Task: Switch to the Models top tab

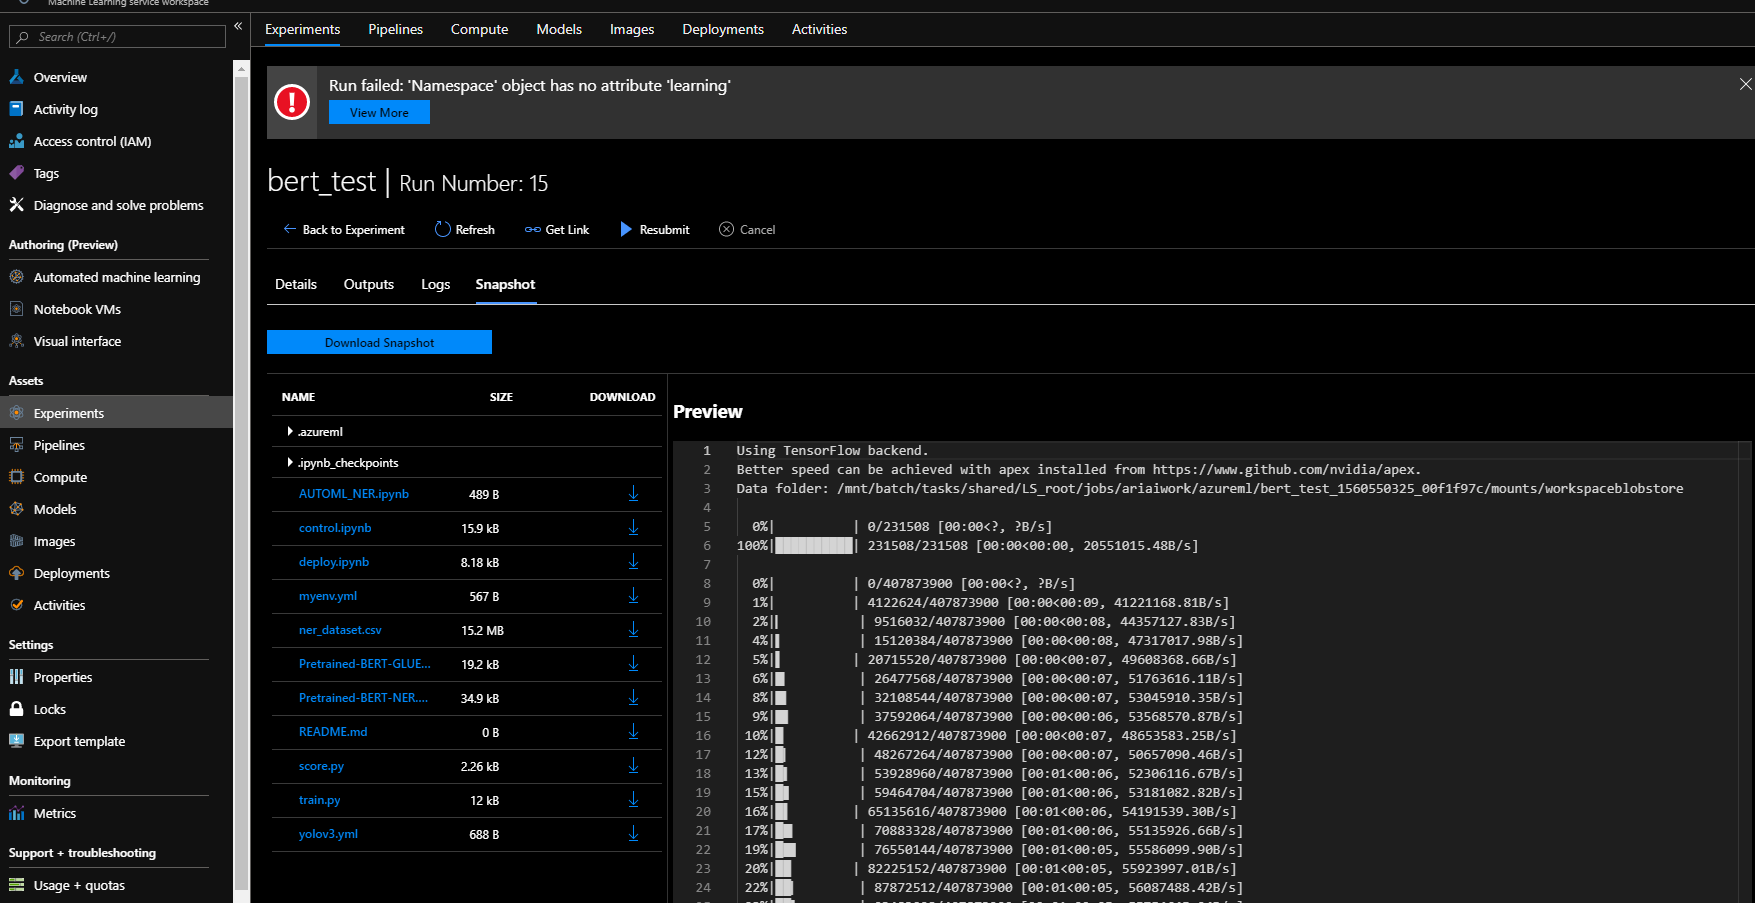Action: click(x=559, y=29)
